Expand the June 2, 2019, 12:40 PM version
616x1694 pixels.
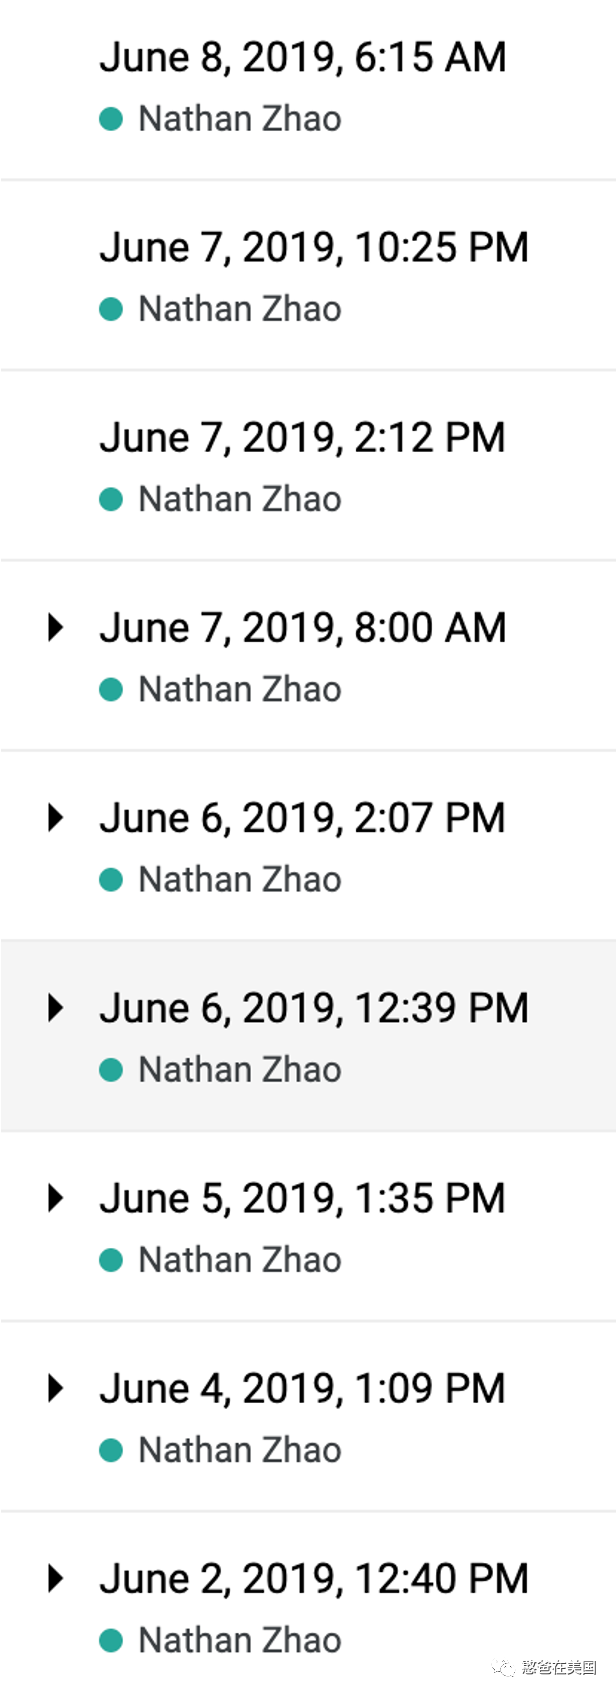pyautogui.click(x=56, y=1579)
